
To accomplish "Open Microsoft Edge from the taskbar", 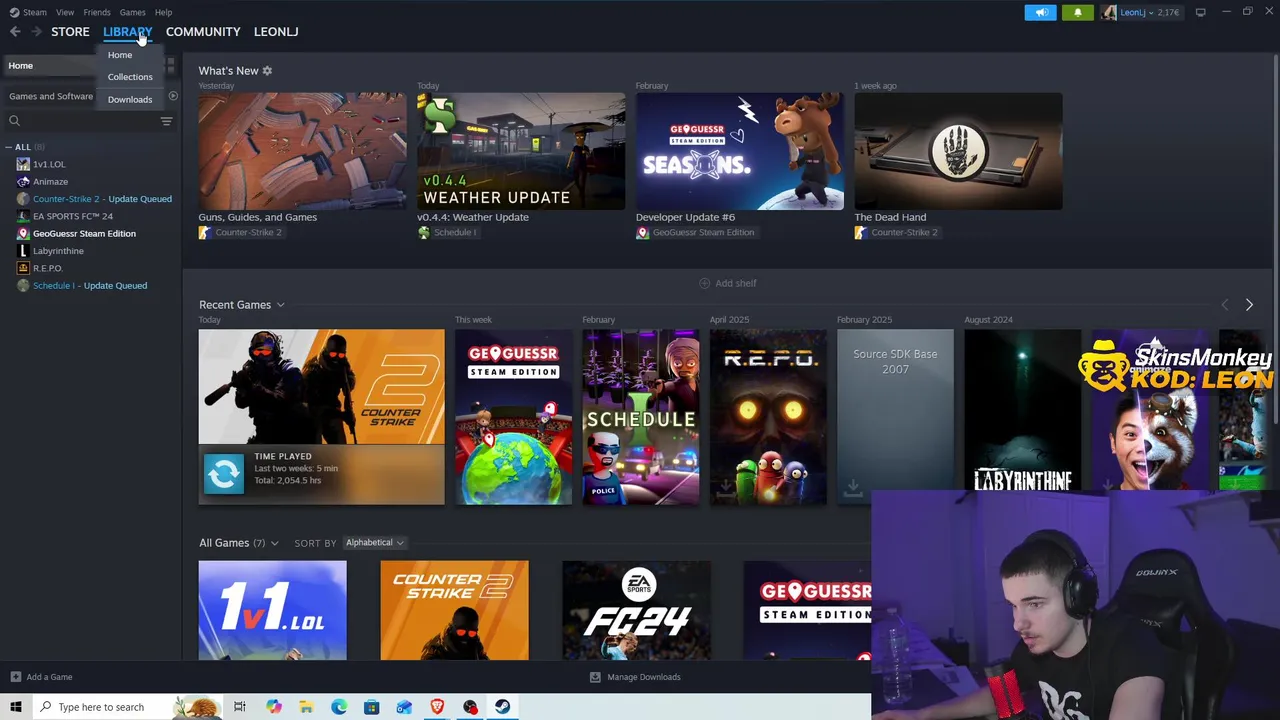I will [x=339, y=707].
